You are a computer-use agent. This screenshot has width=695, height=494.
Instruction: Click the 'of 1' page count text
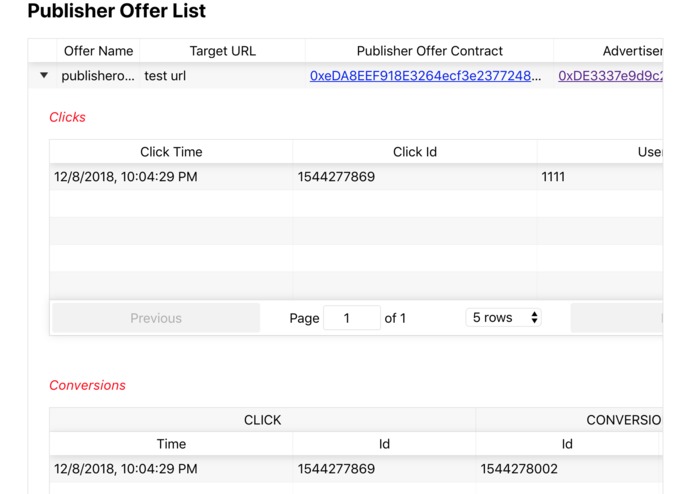click(395, 318)
